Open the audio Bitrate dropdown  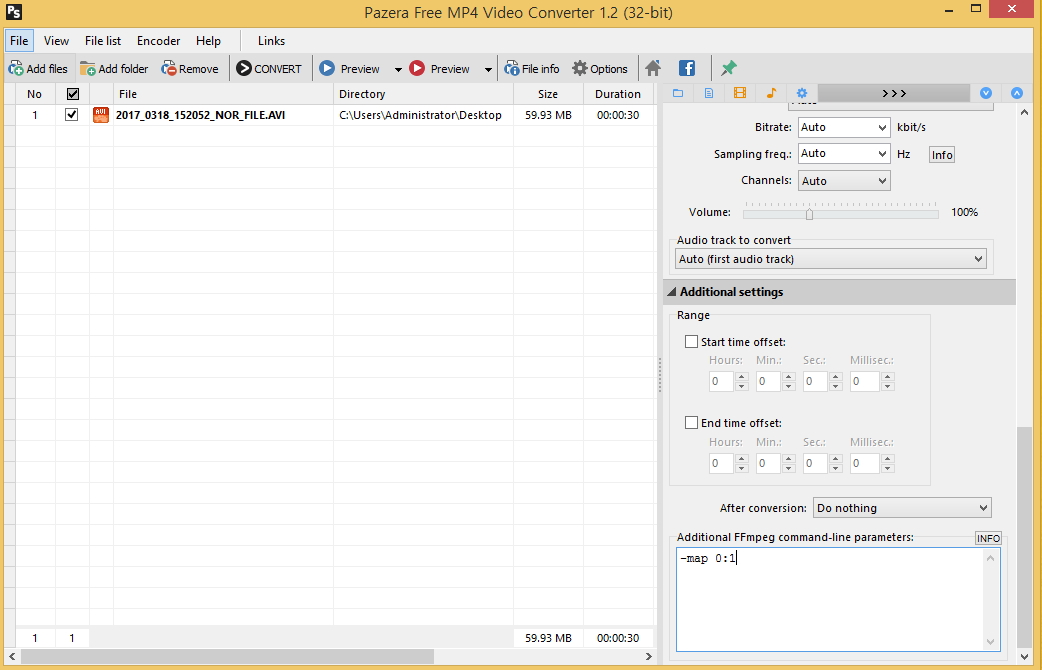coord(844,128)
